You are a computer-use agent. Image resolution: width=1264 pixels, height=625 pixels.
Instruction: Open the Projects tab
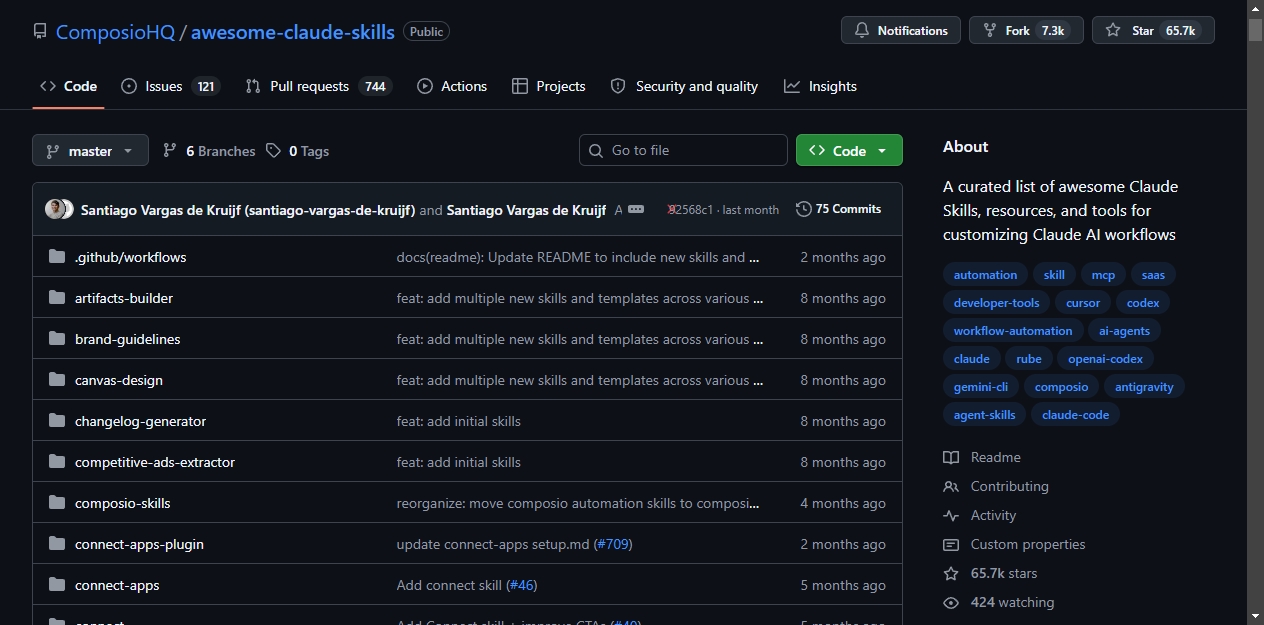coord(549,86)
